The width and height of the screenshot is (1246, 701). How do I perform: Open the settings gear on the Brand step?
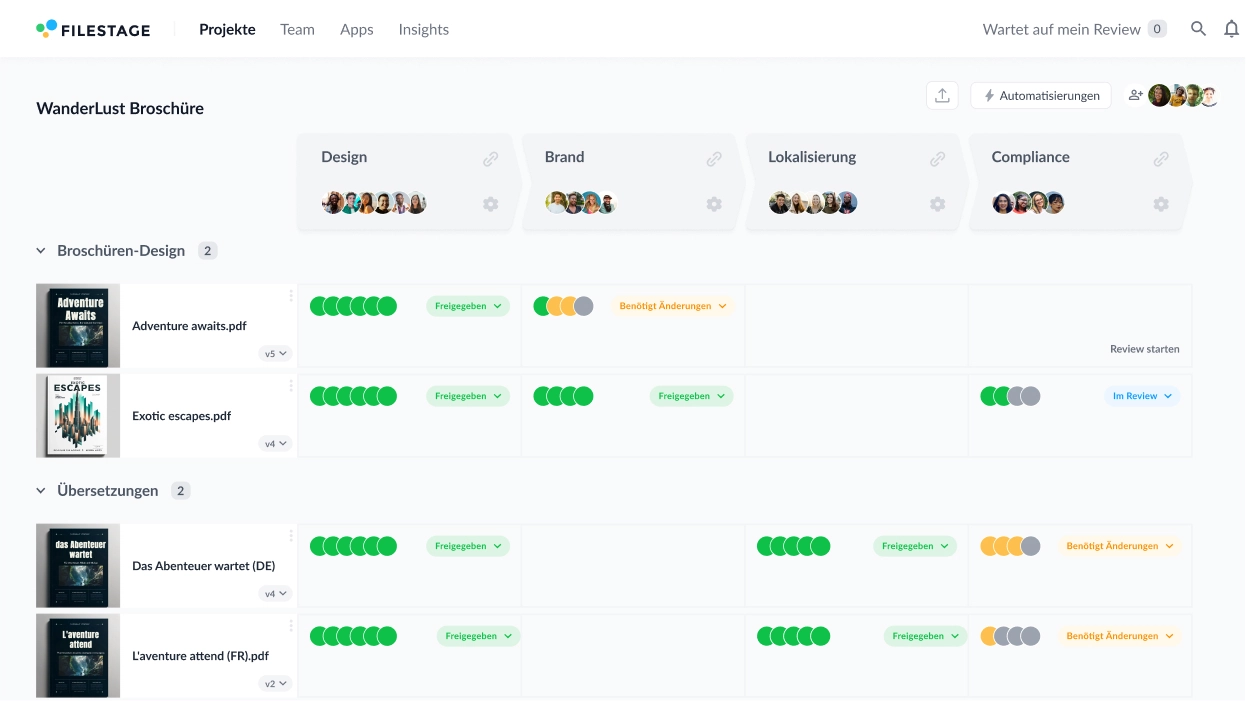(714, 203)
